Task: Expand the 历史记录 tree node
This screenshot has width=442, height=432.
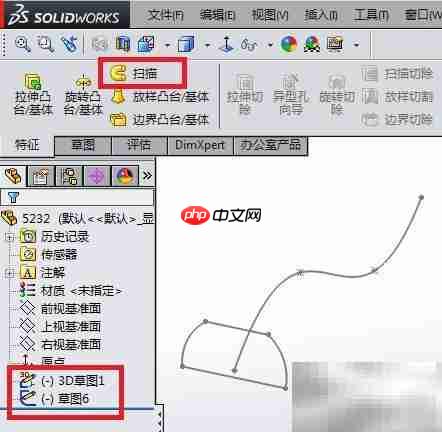Action: 9,237
